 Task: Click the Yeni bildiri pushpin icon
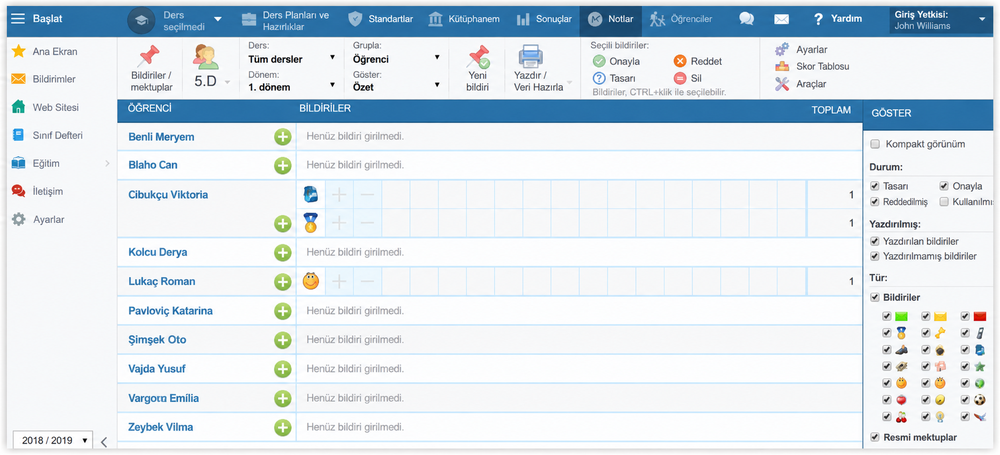(x=478, y=57)
